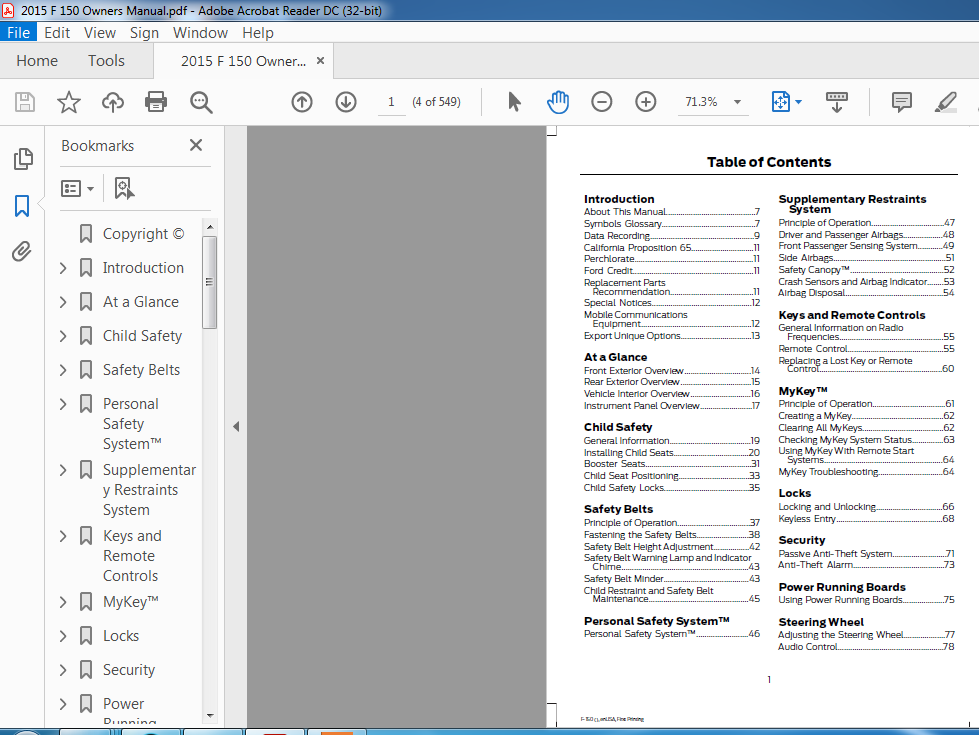
Task: Click the page number input field
Action: click(391, 102)
